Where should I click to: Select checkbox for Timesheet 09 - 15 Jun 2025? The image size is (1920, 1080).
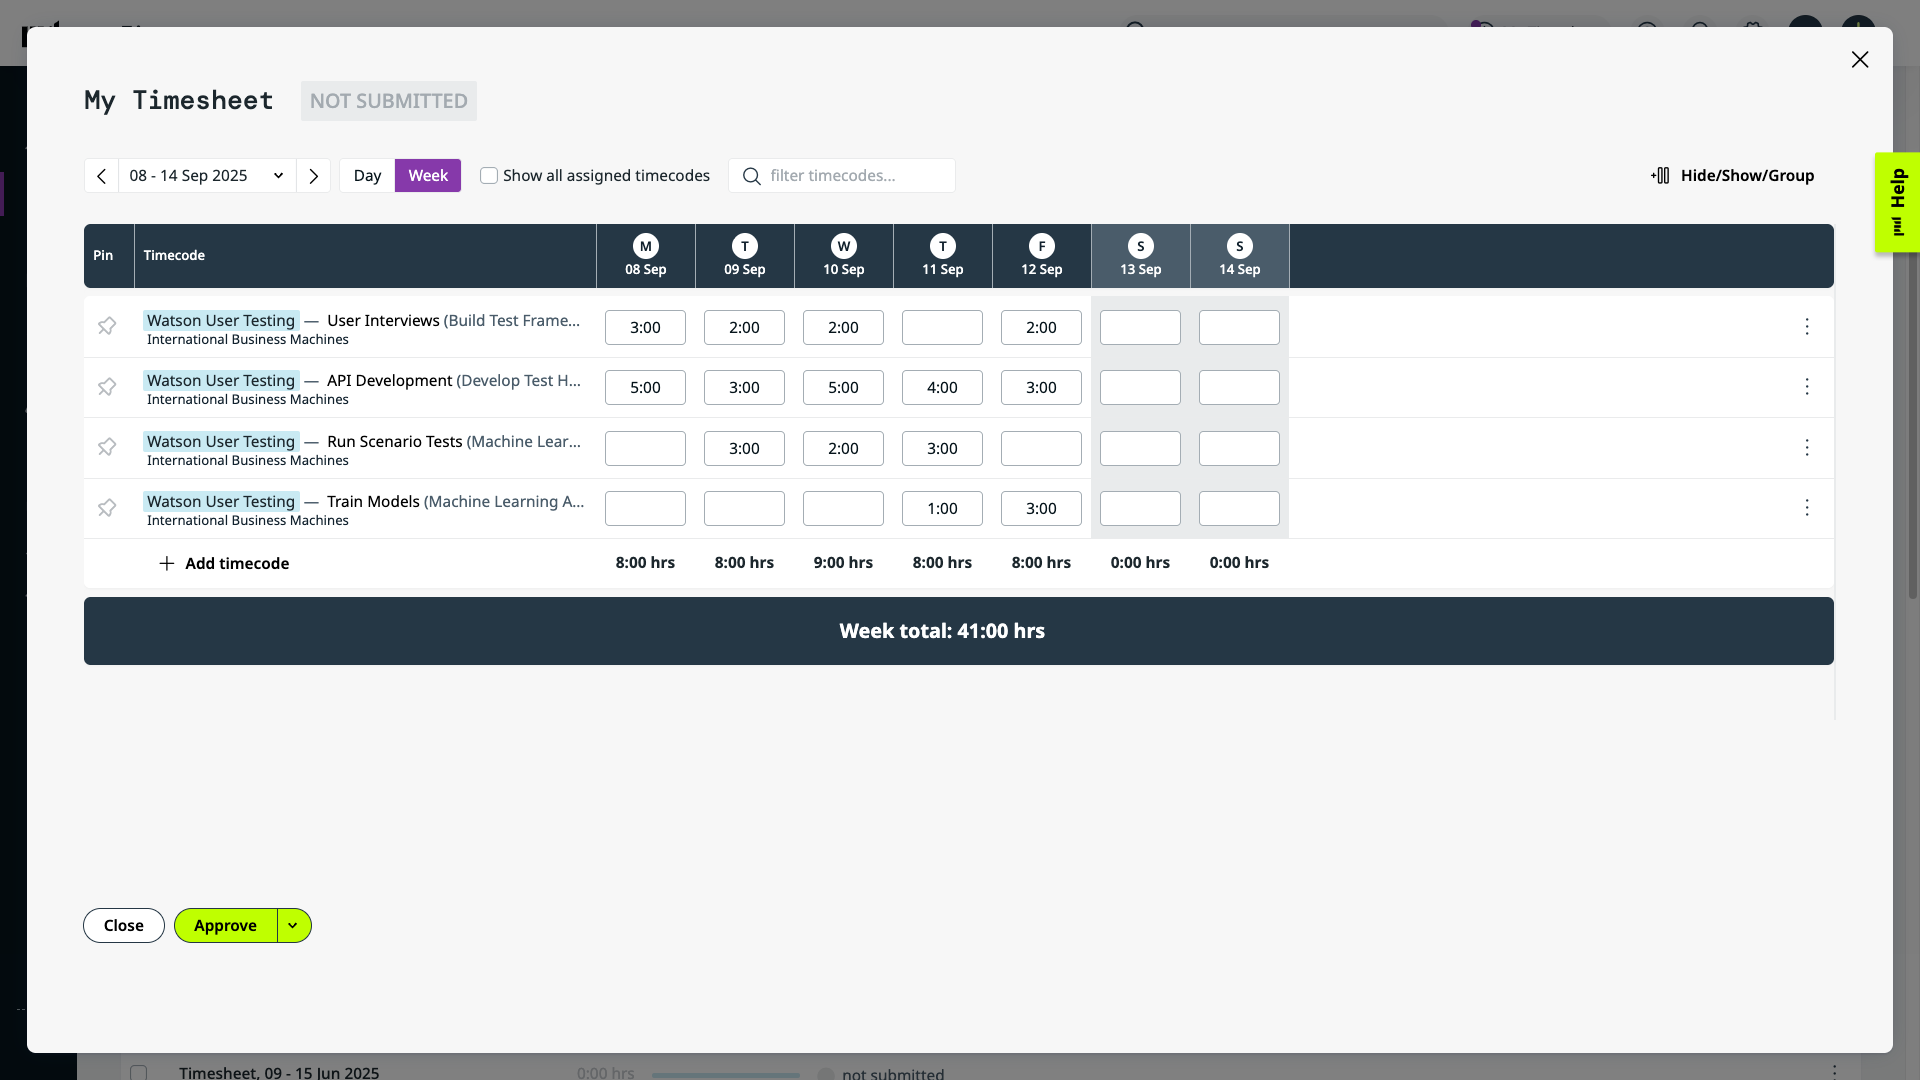(139, 1072)
